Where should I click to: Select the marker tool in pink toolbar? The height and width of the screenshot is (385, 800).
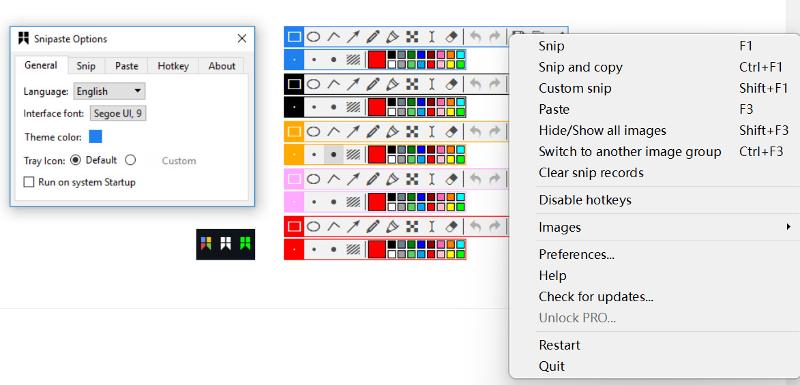[392, 179]
